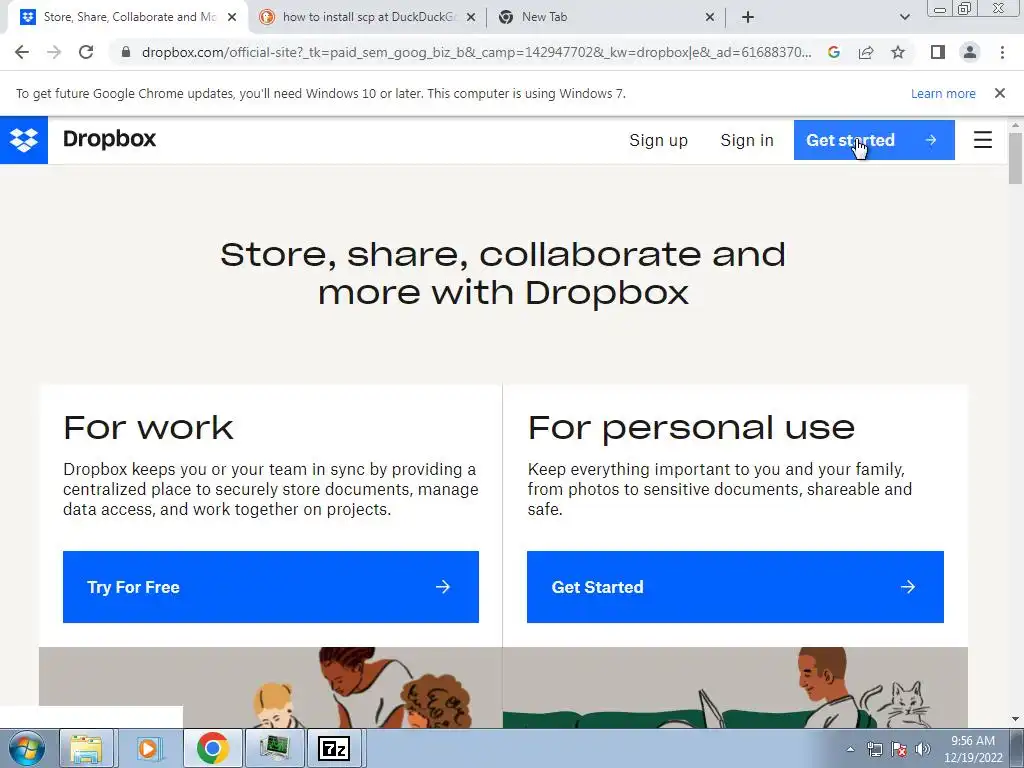Bookmark this page with star icon

[898, 52]
